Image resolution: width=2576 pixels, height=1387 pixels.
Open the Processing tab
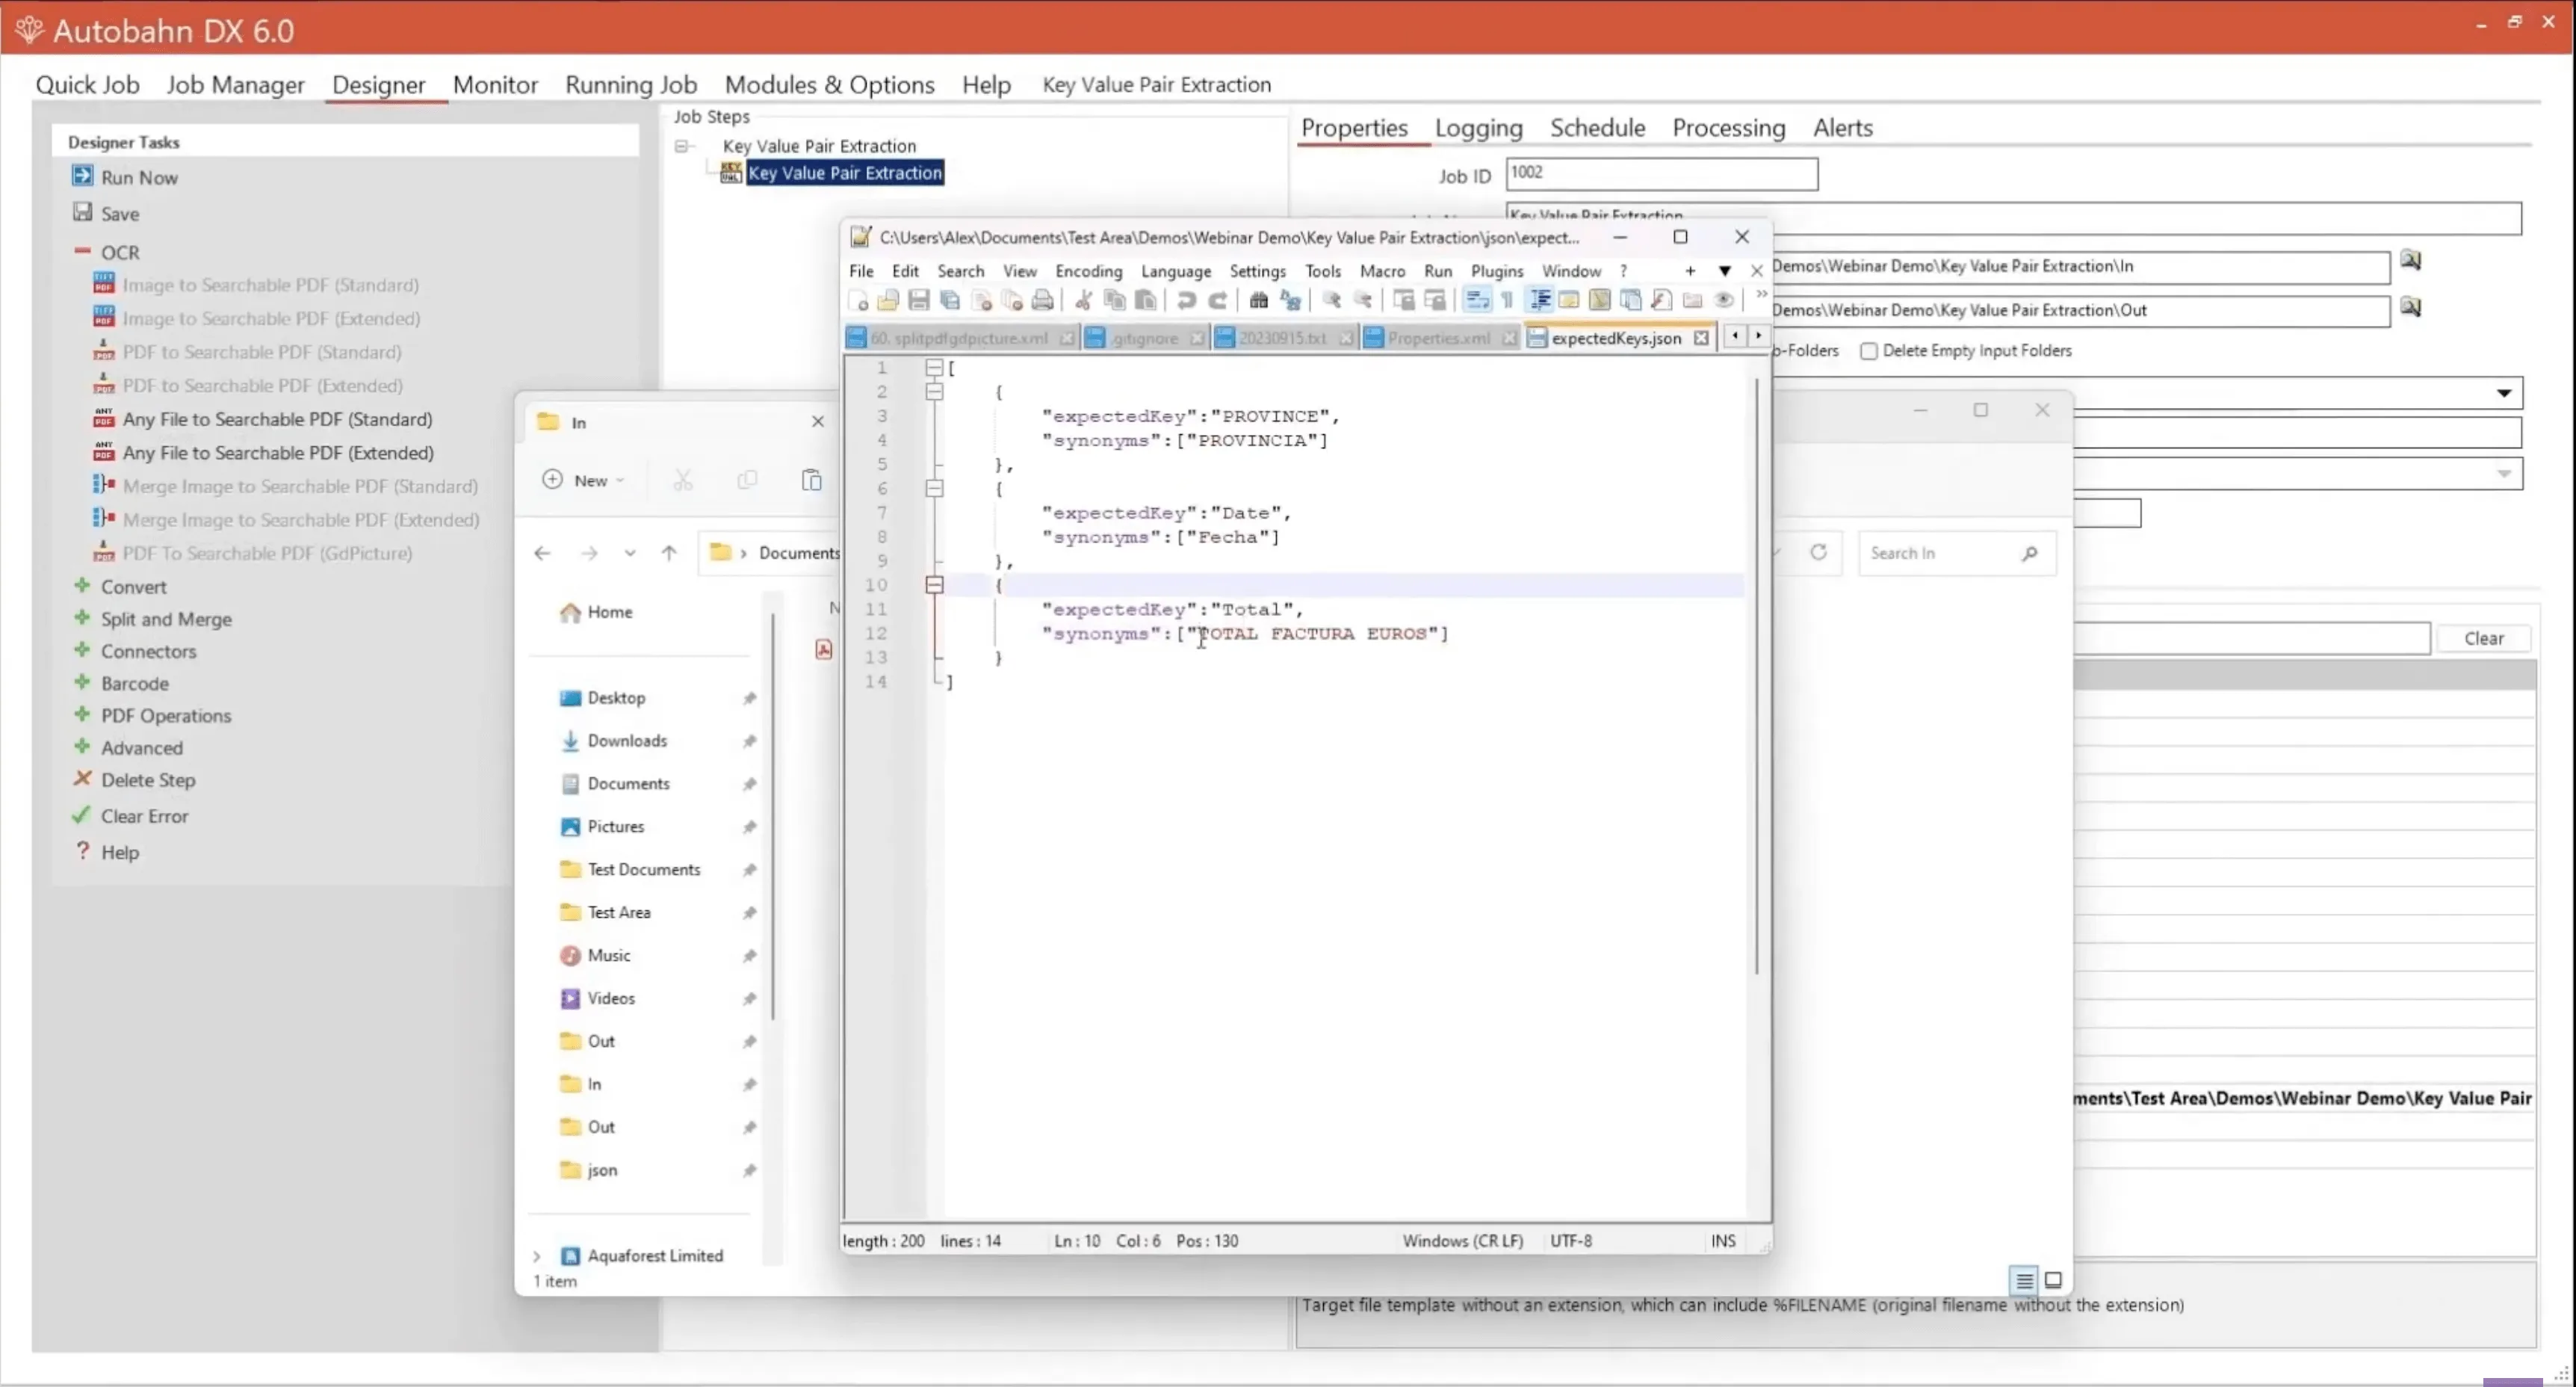click(x=1728, y=128)
